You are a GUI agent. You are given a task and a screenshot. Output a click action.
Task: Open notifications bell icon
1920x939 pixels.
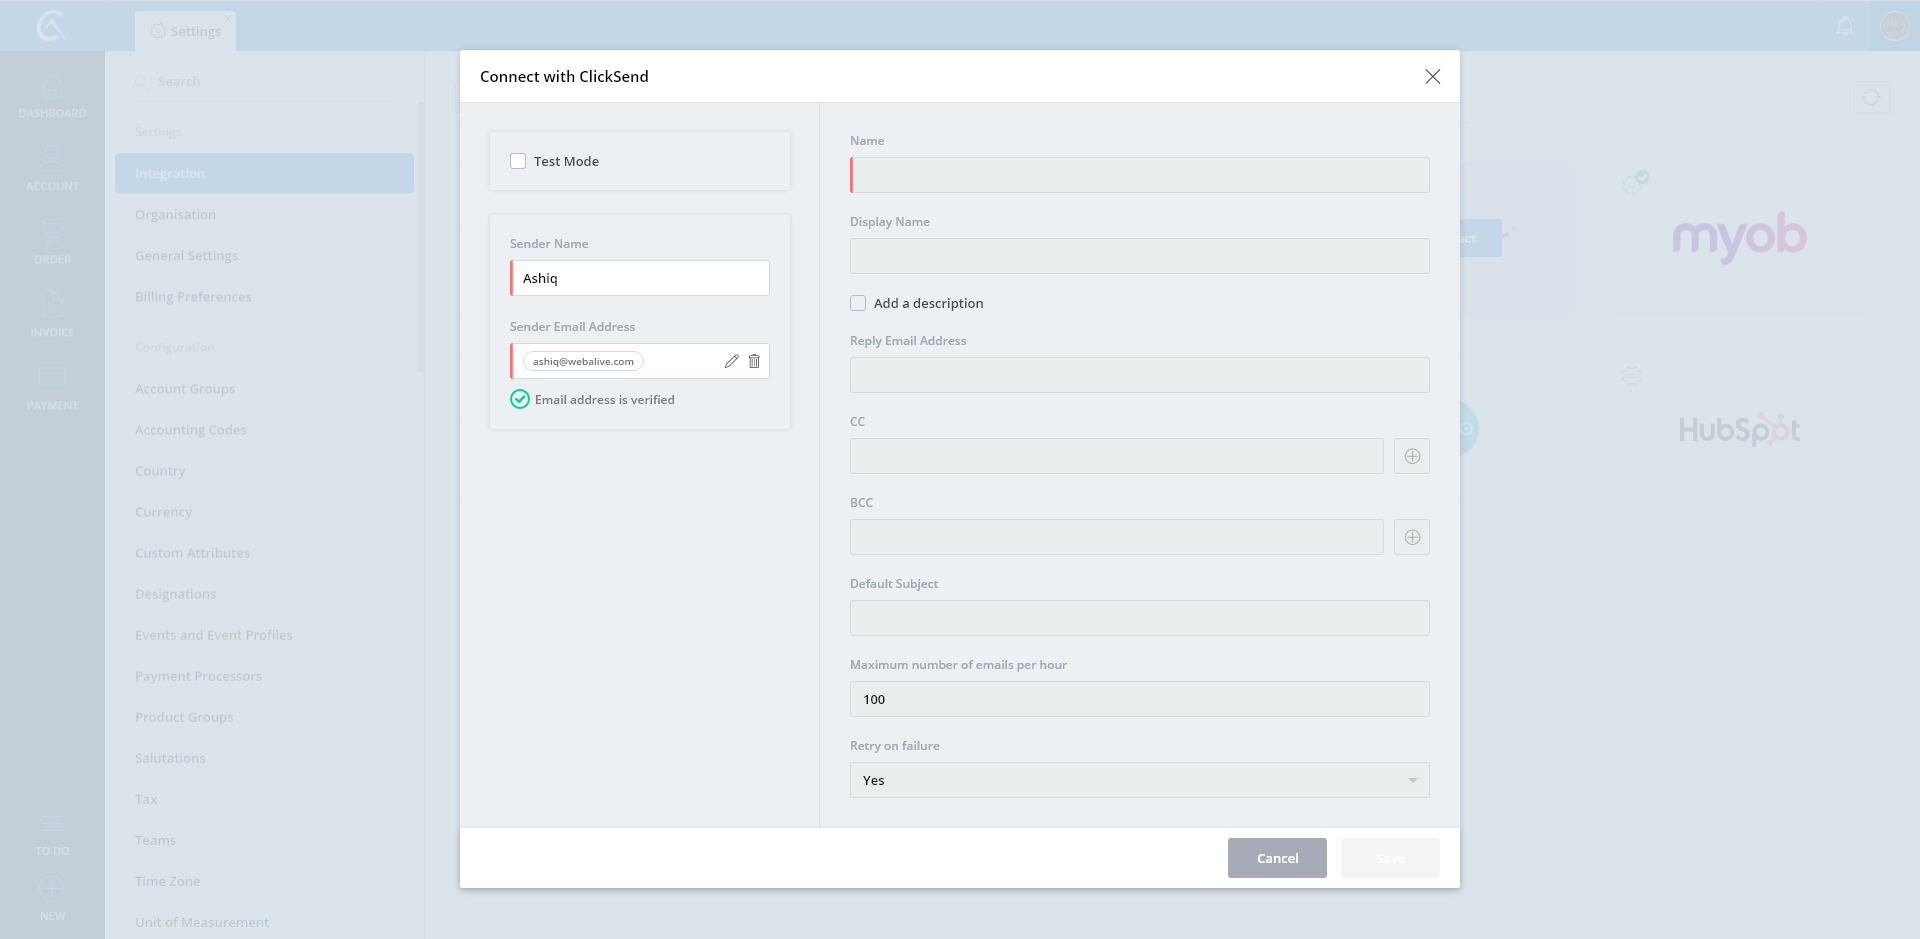(1845, 26)
